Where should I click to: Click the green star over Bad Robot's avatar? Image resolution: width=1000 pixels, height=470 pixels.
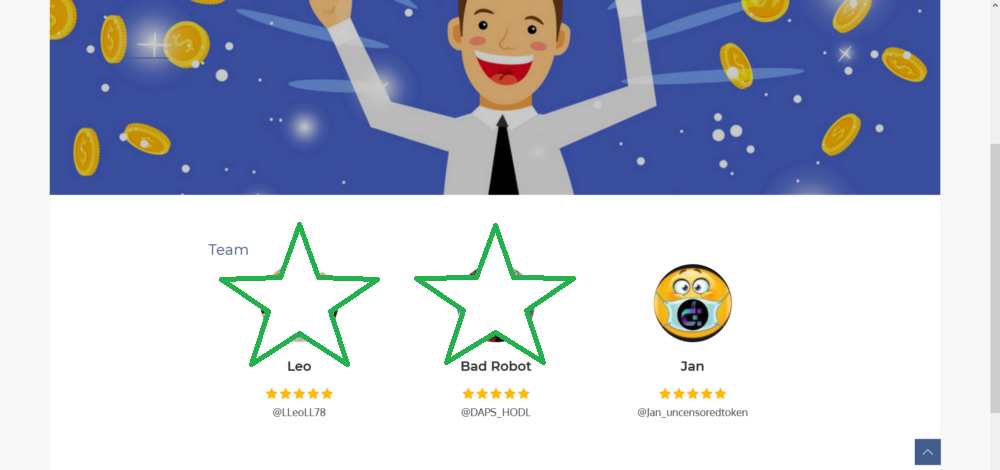495,295
